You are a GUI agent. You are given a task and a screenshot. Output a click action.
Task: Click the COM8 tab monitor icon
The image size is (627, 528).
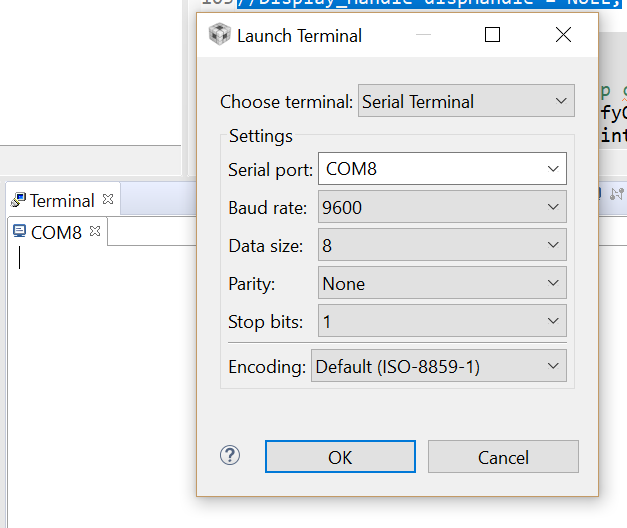19,231
